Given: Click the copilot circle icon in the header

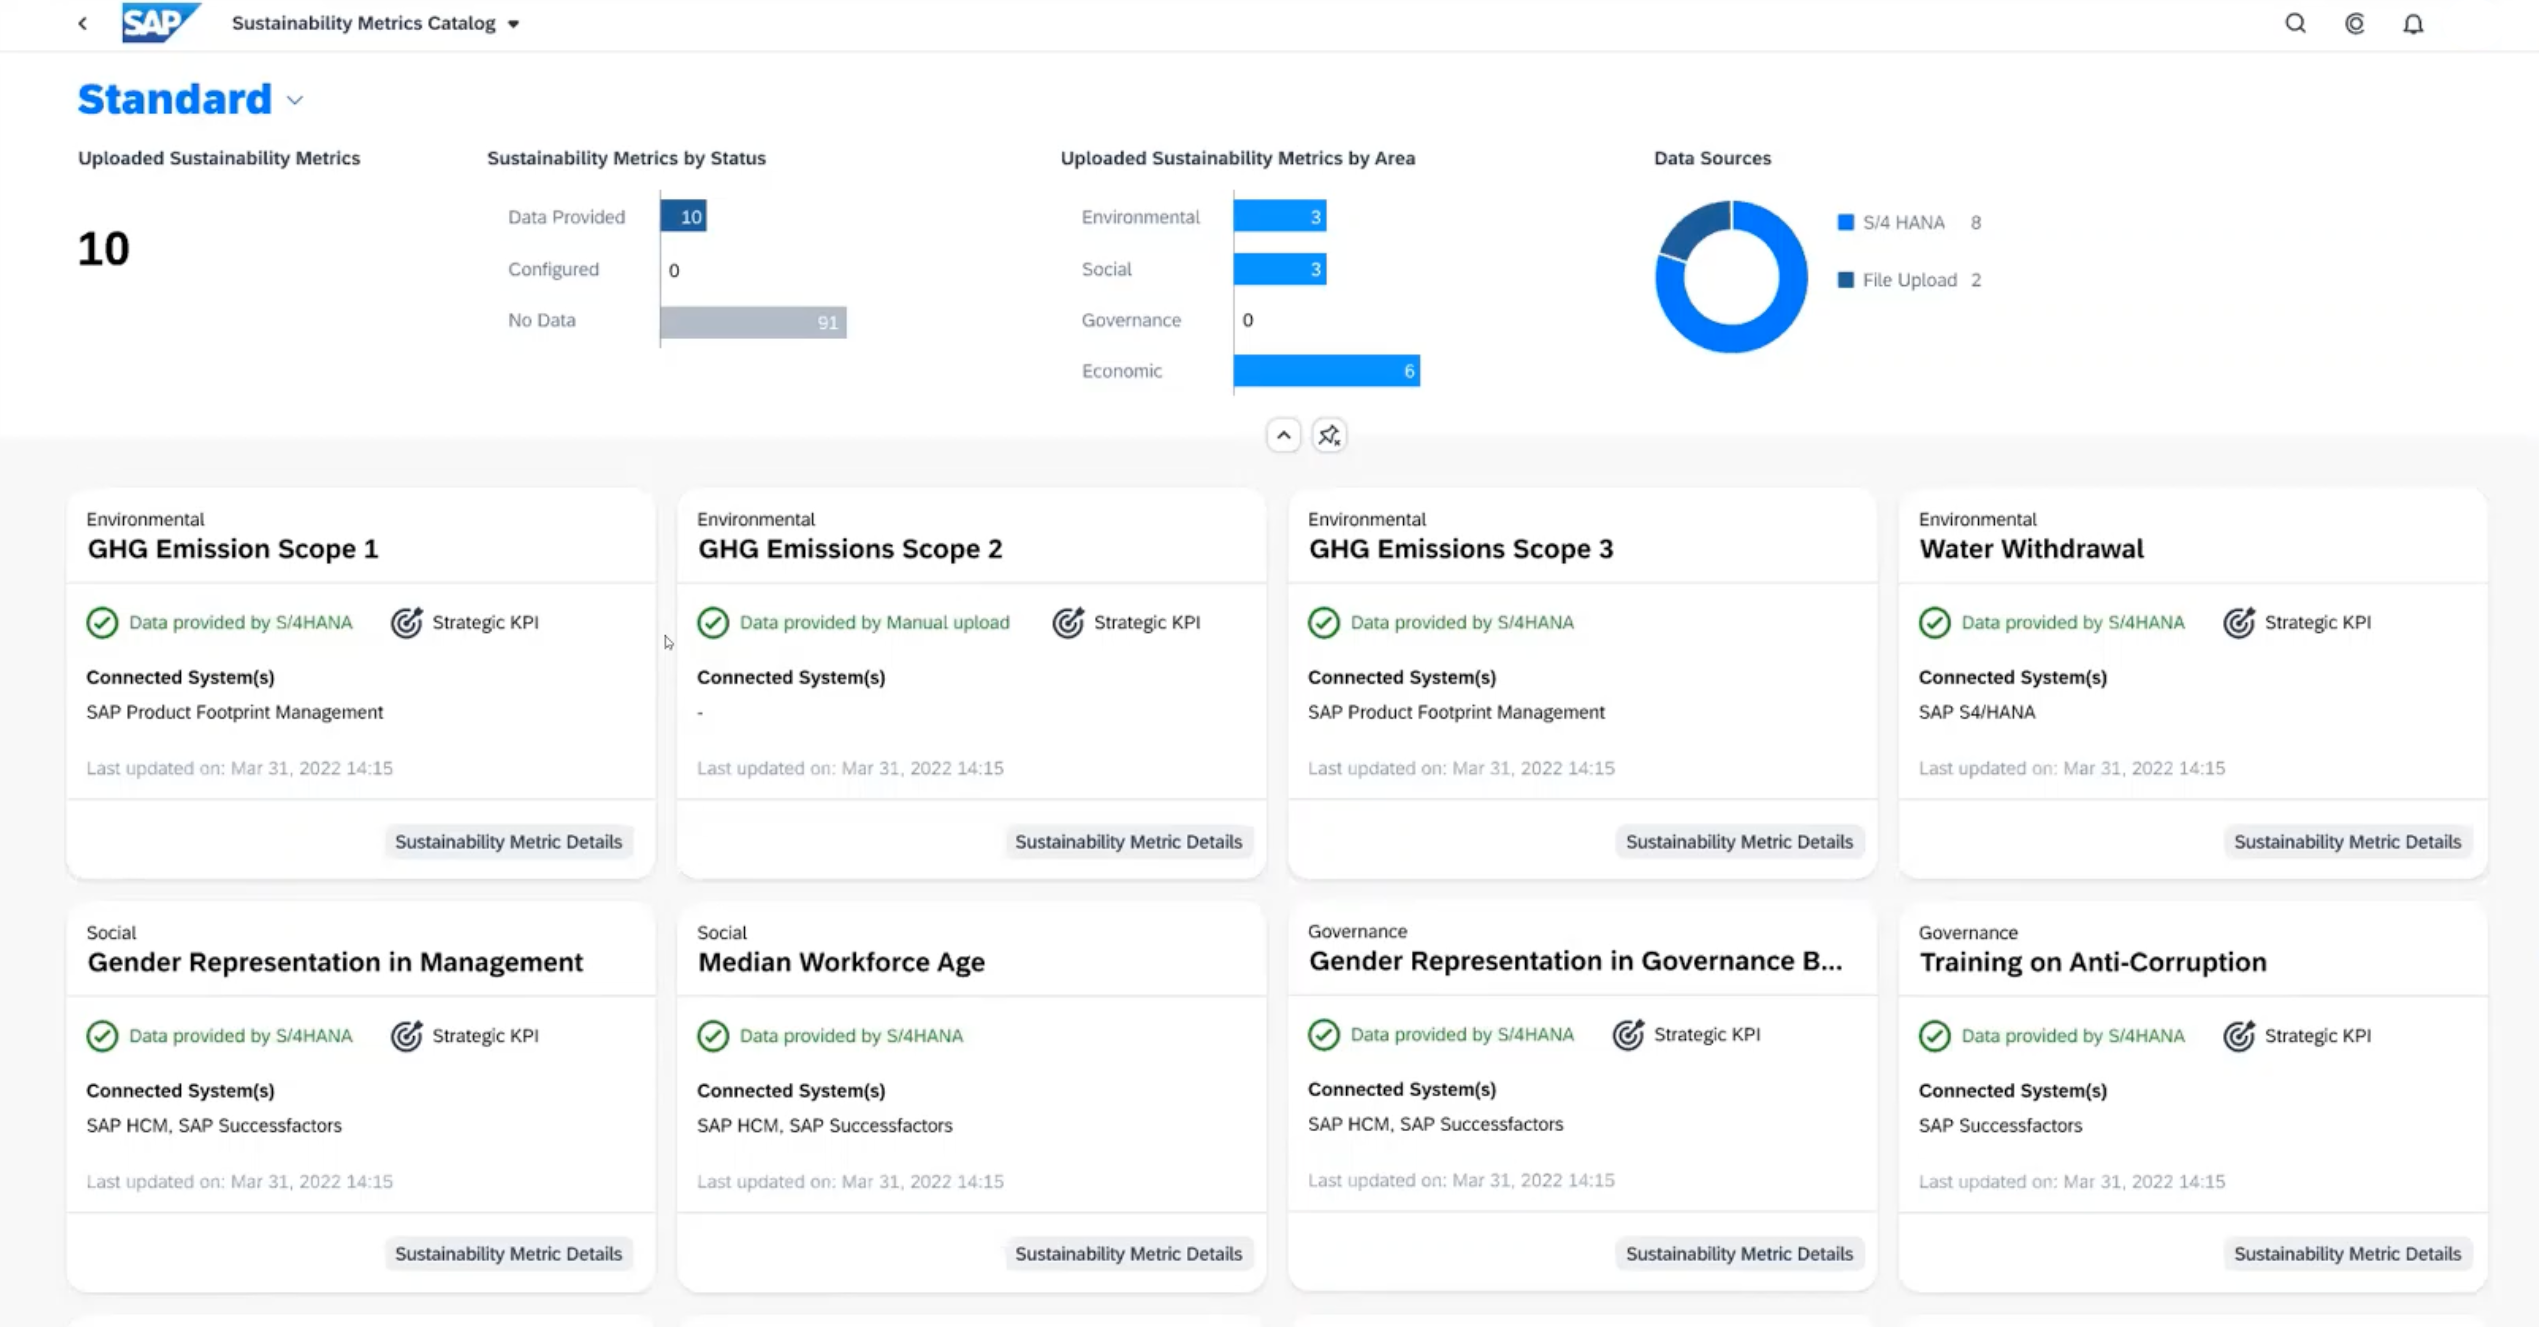Looking at the screenshot, I should (x=2354, y=23).
